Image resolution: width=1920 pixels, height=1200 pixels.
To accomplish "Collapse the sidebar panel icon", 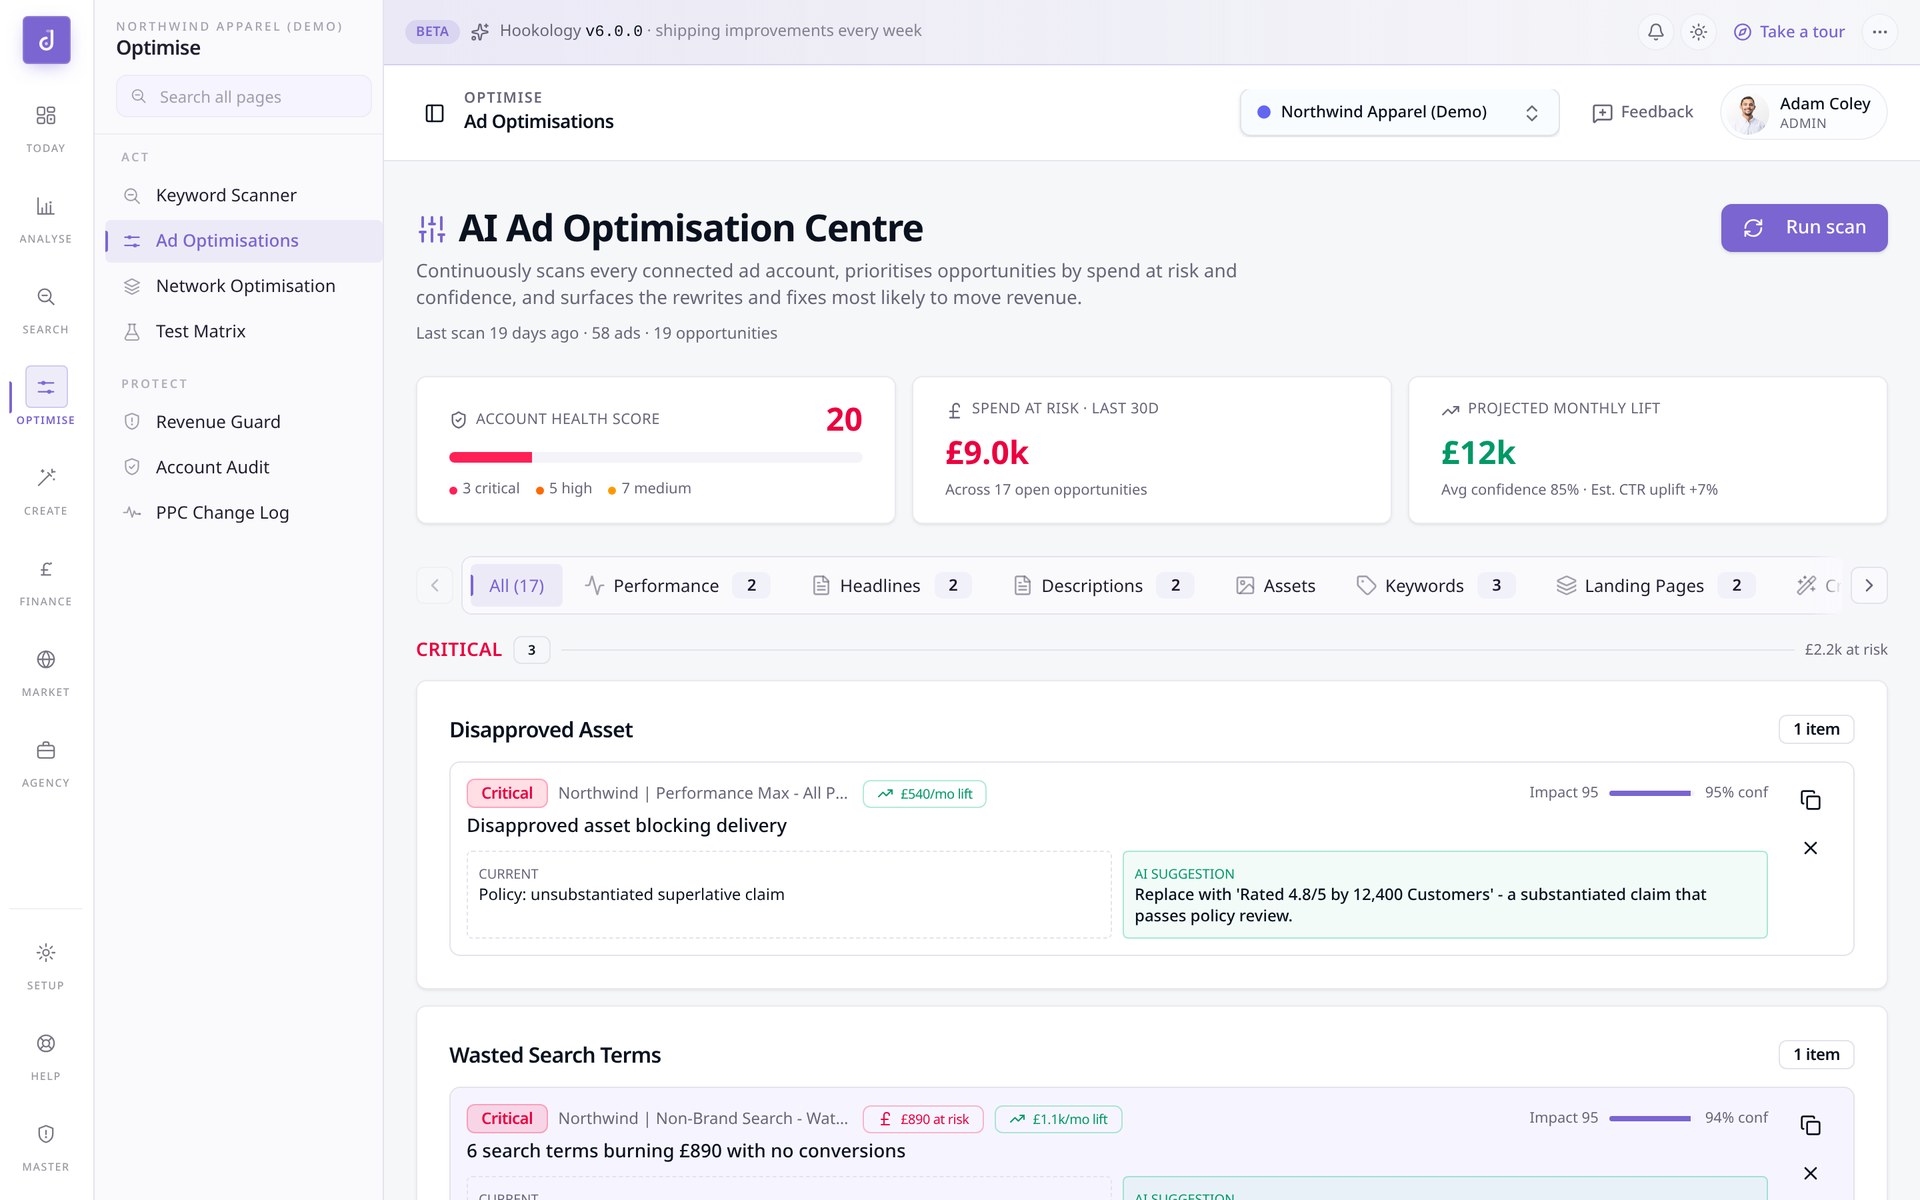I will coord(435,113).
